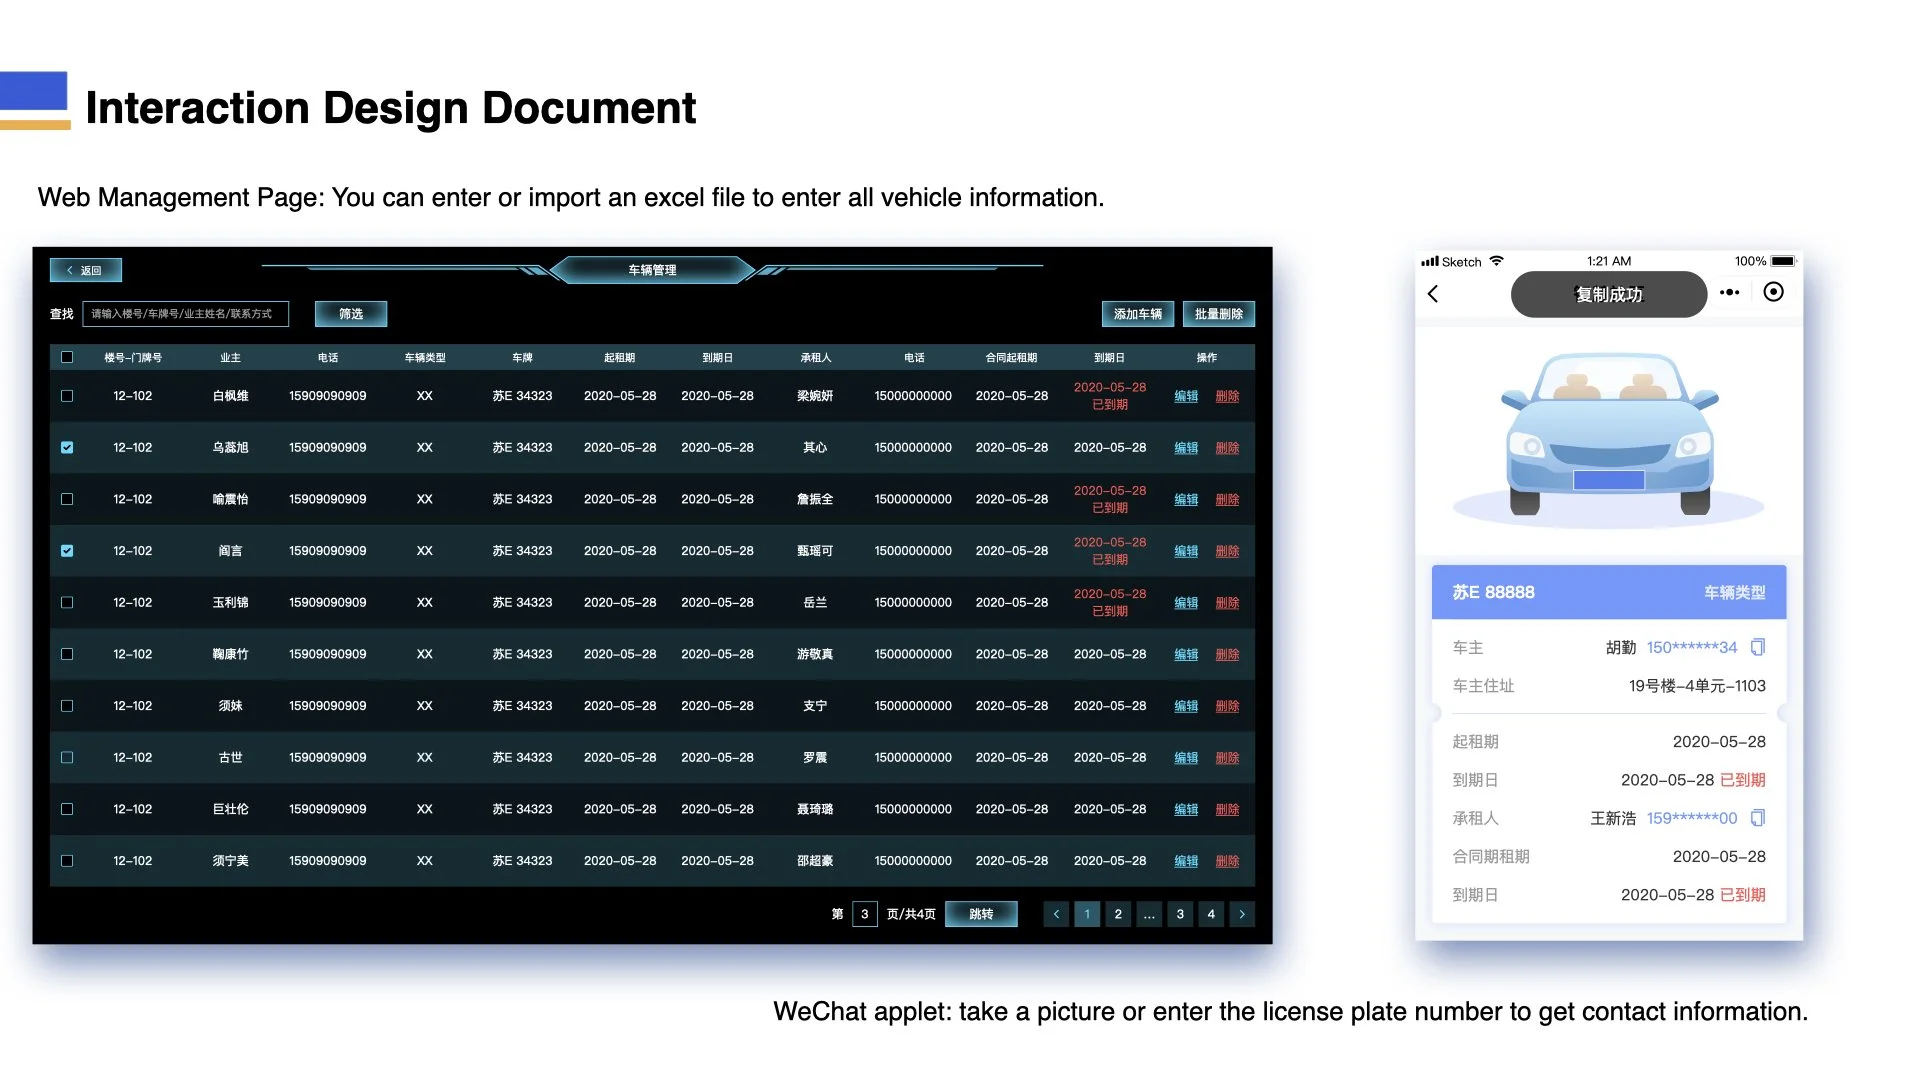1920x1080 pixels.
Task: Go to the previous page with the left chevron
Action: coord(1056,914)
